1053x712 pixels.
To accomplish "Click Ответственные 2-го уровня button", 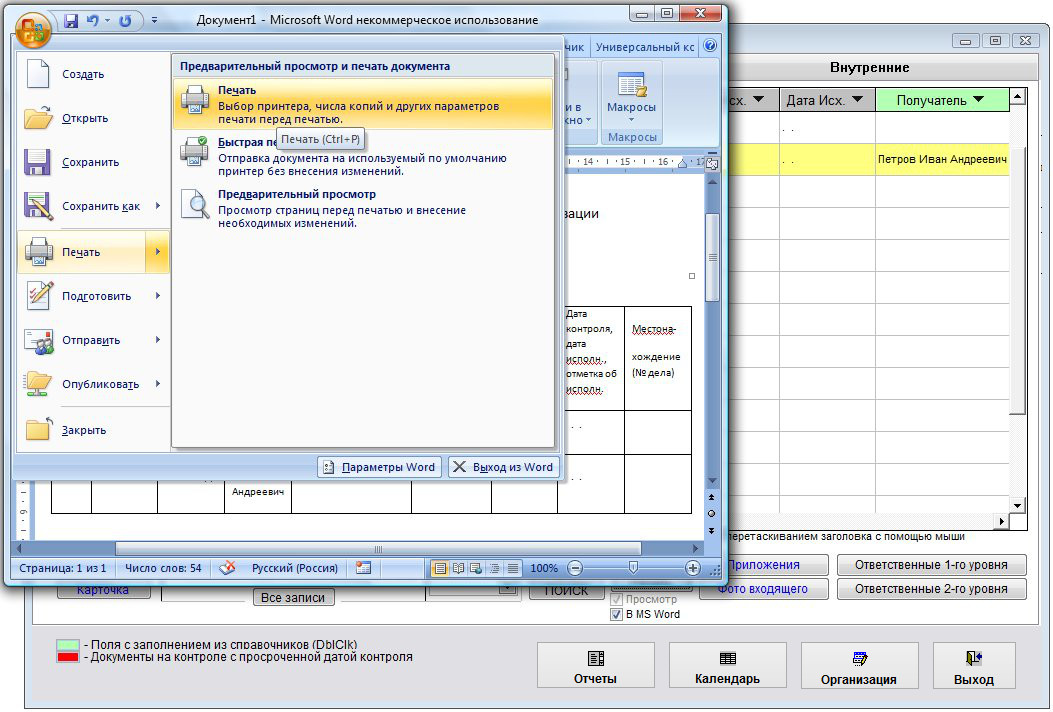I will 931,589.
